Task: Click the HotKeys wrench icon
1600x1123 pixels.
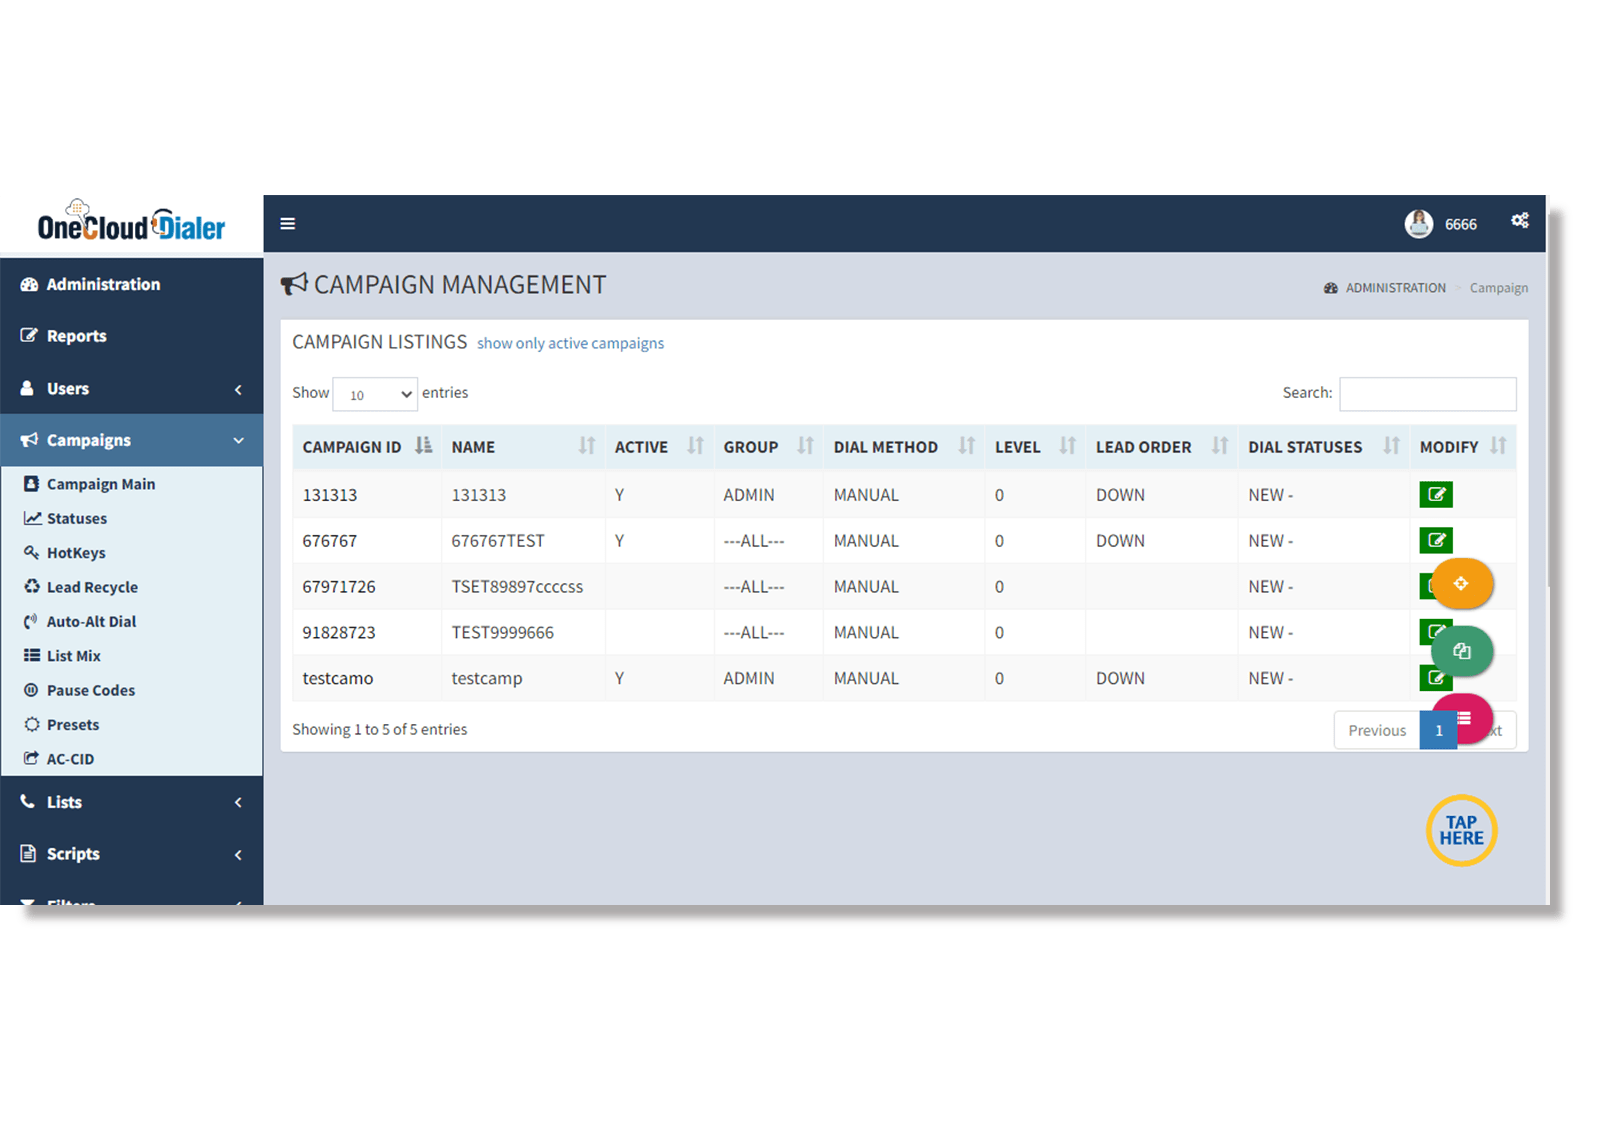Action: click(x=33, y=552)
